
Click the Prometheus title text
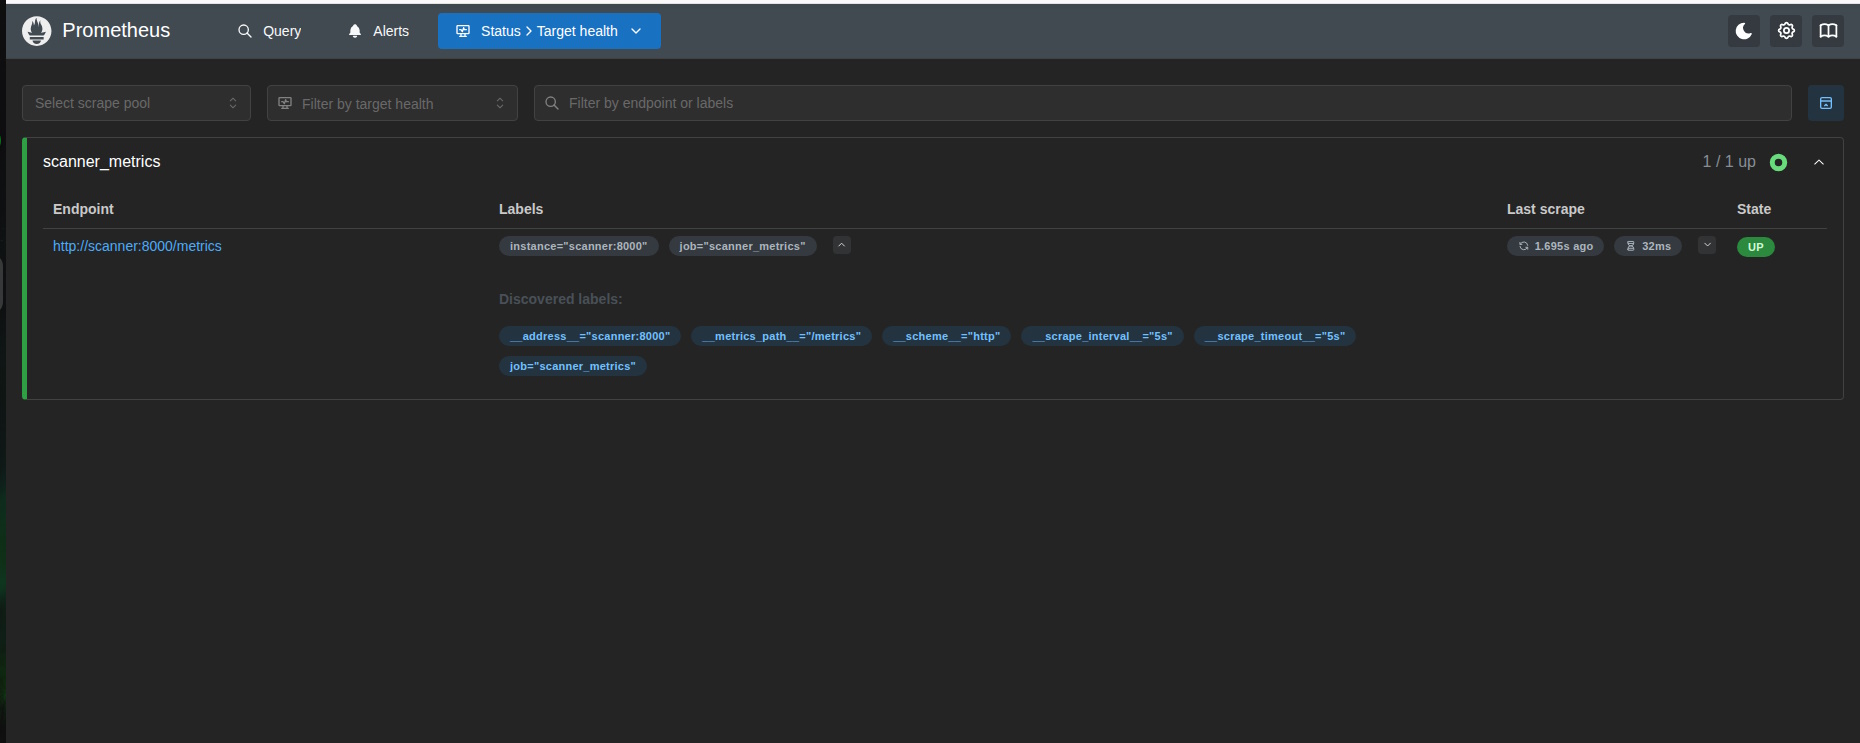pos(116,31)
